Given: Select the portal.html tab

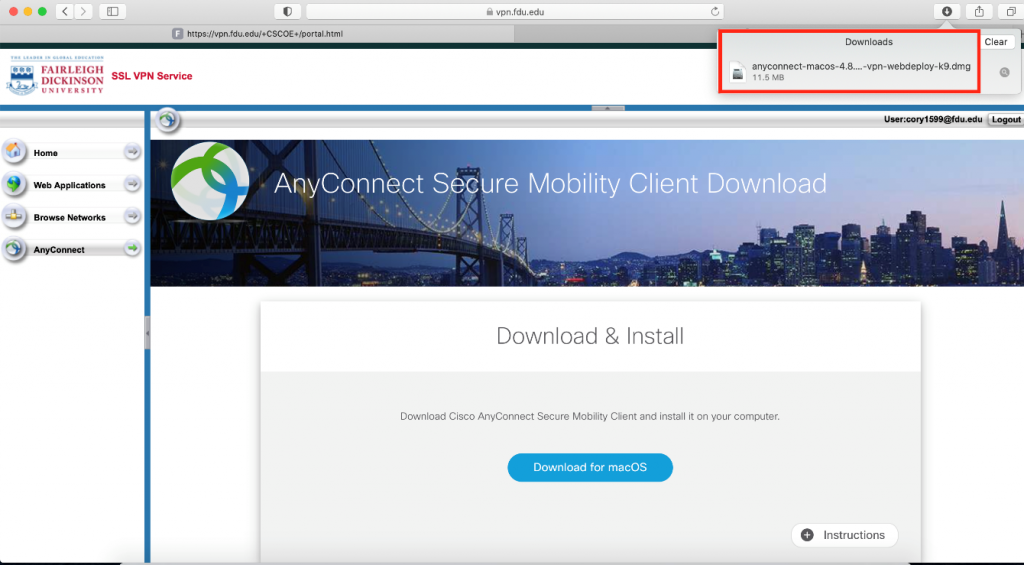Looking at the screenshot, I should click(x=257, y=33).
